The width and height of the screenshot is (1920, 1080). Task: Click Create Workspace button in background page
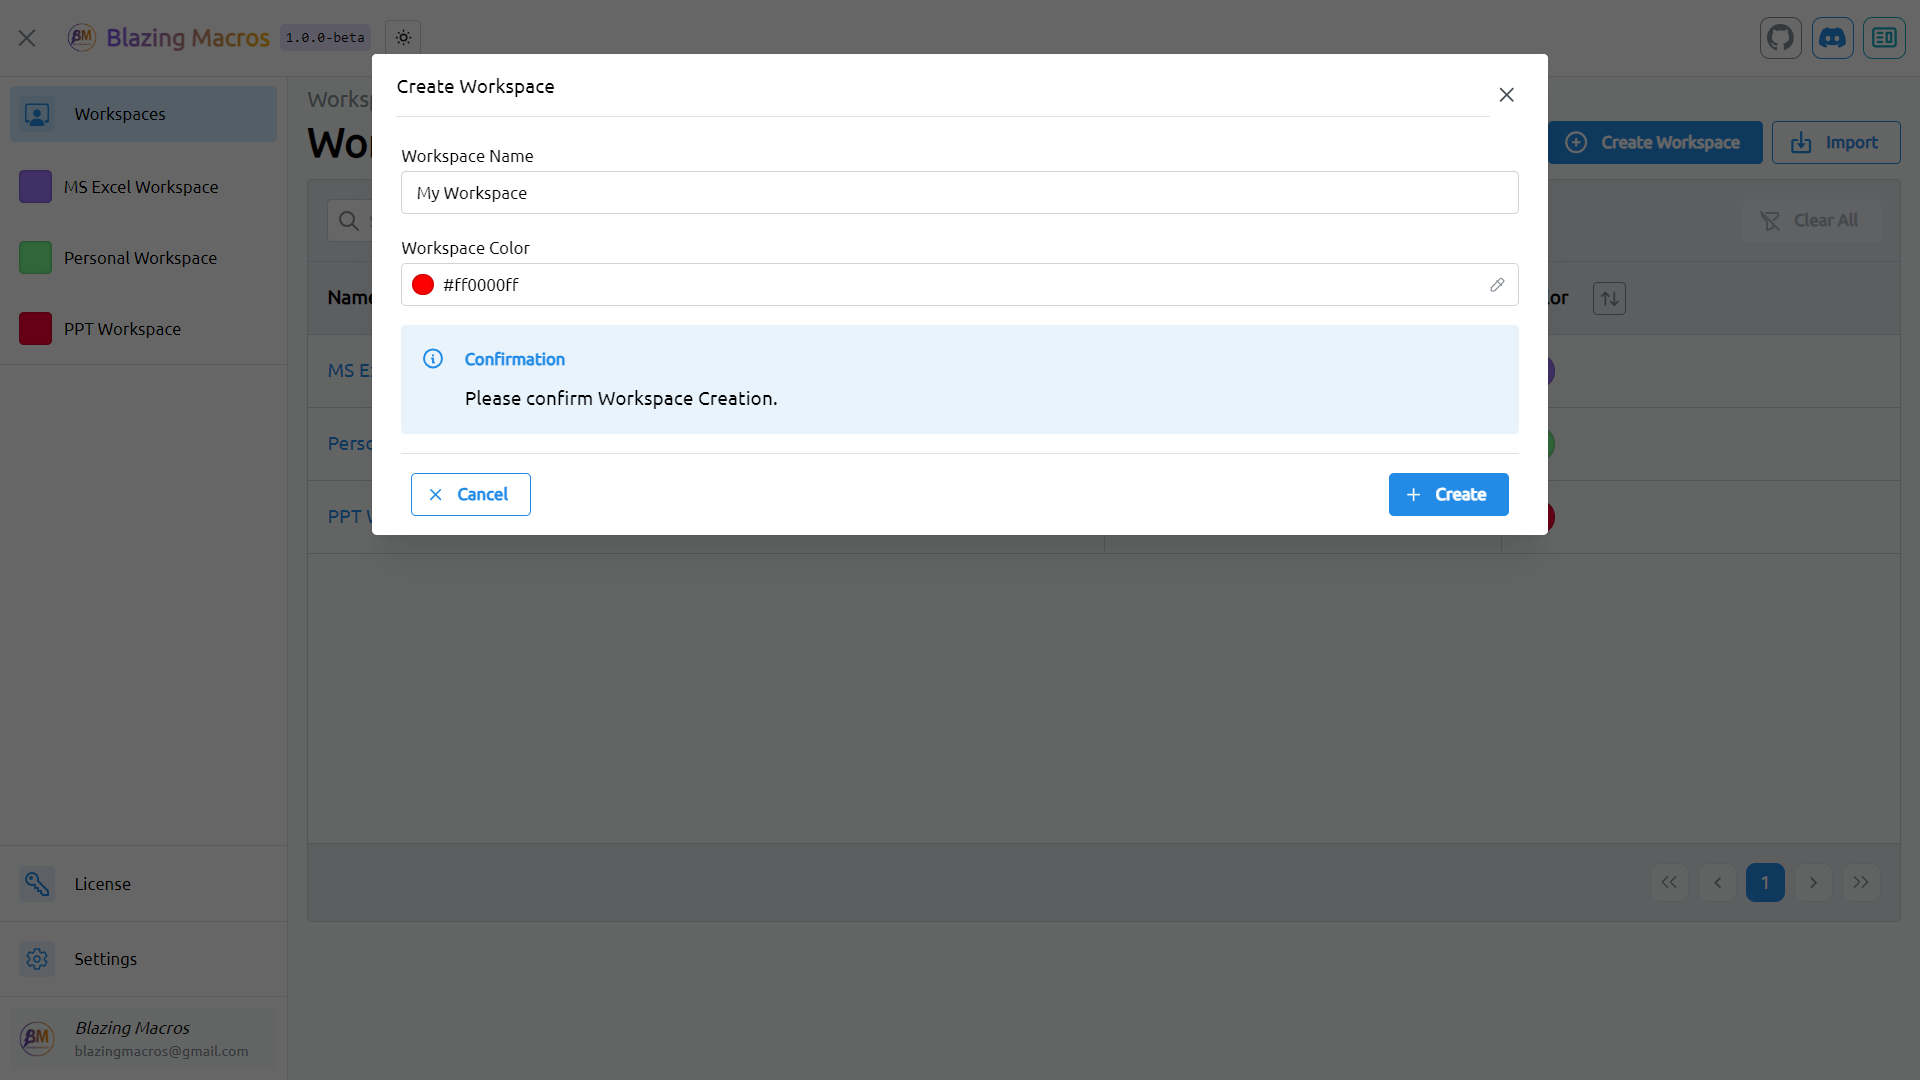[x=1655, y=143]
